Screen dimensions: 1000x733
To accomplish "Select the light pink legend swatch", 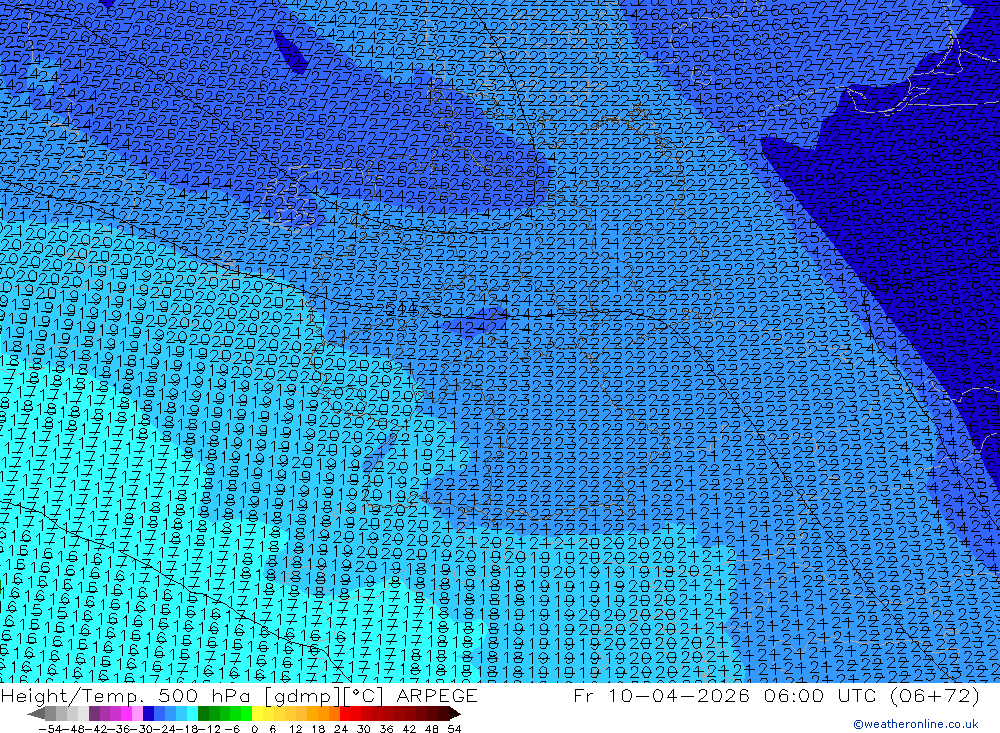I will pyautogui.click(x=137, y=714).
